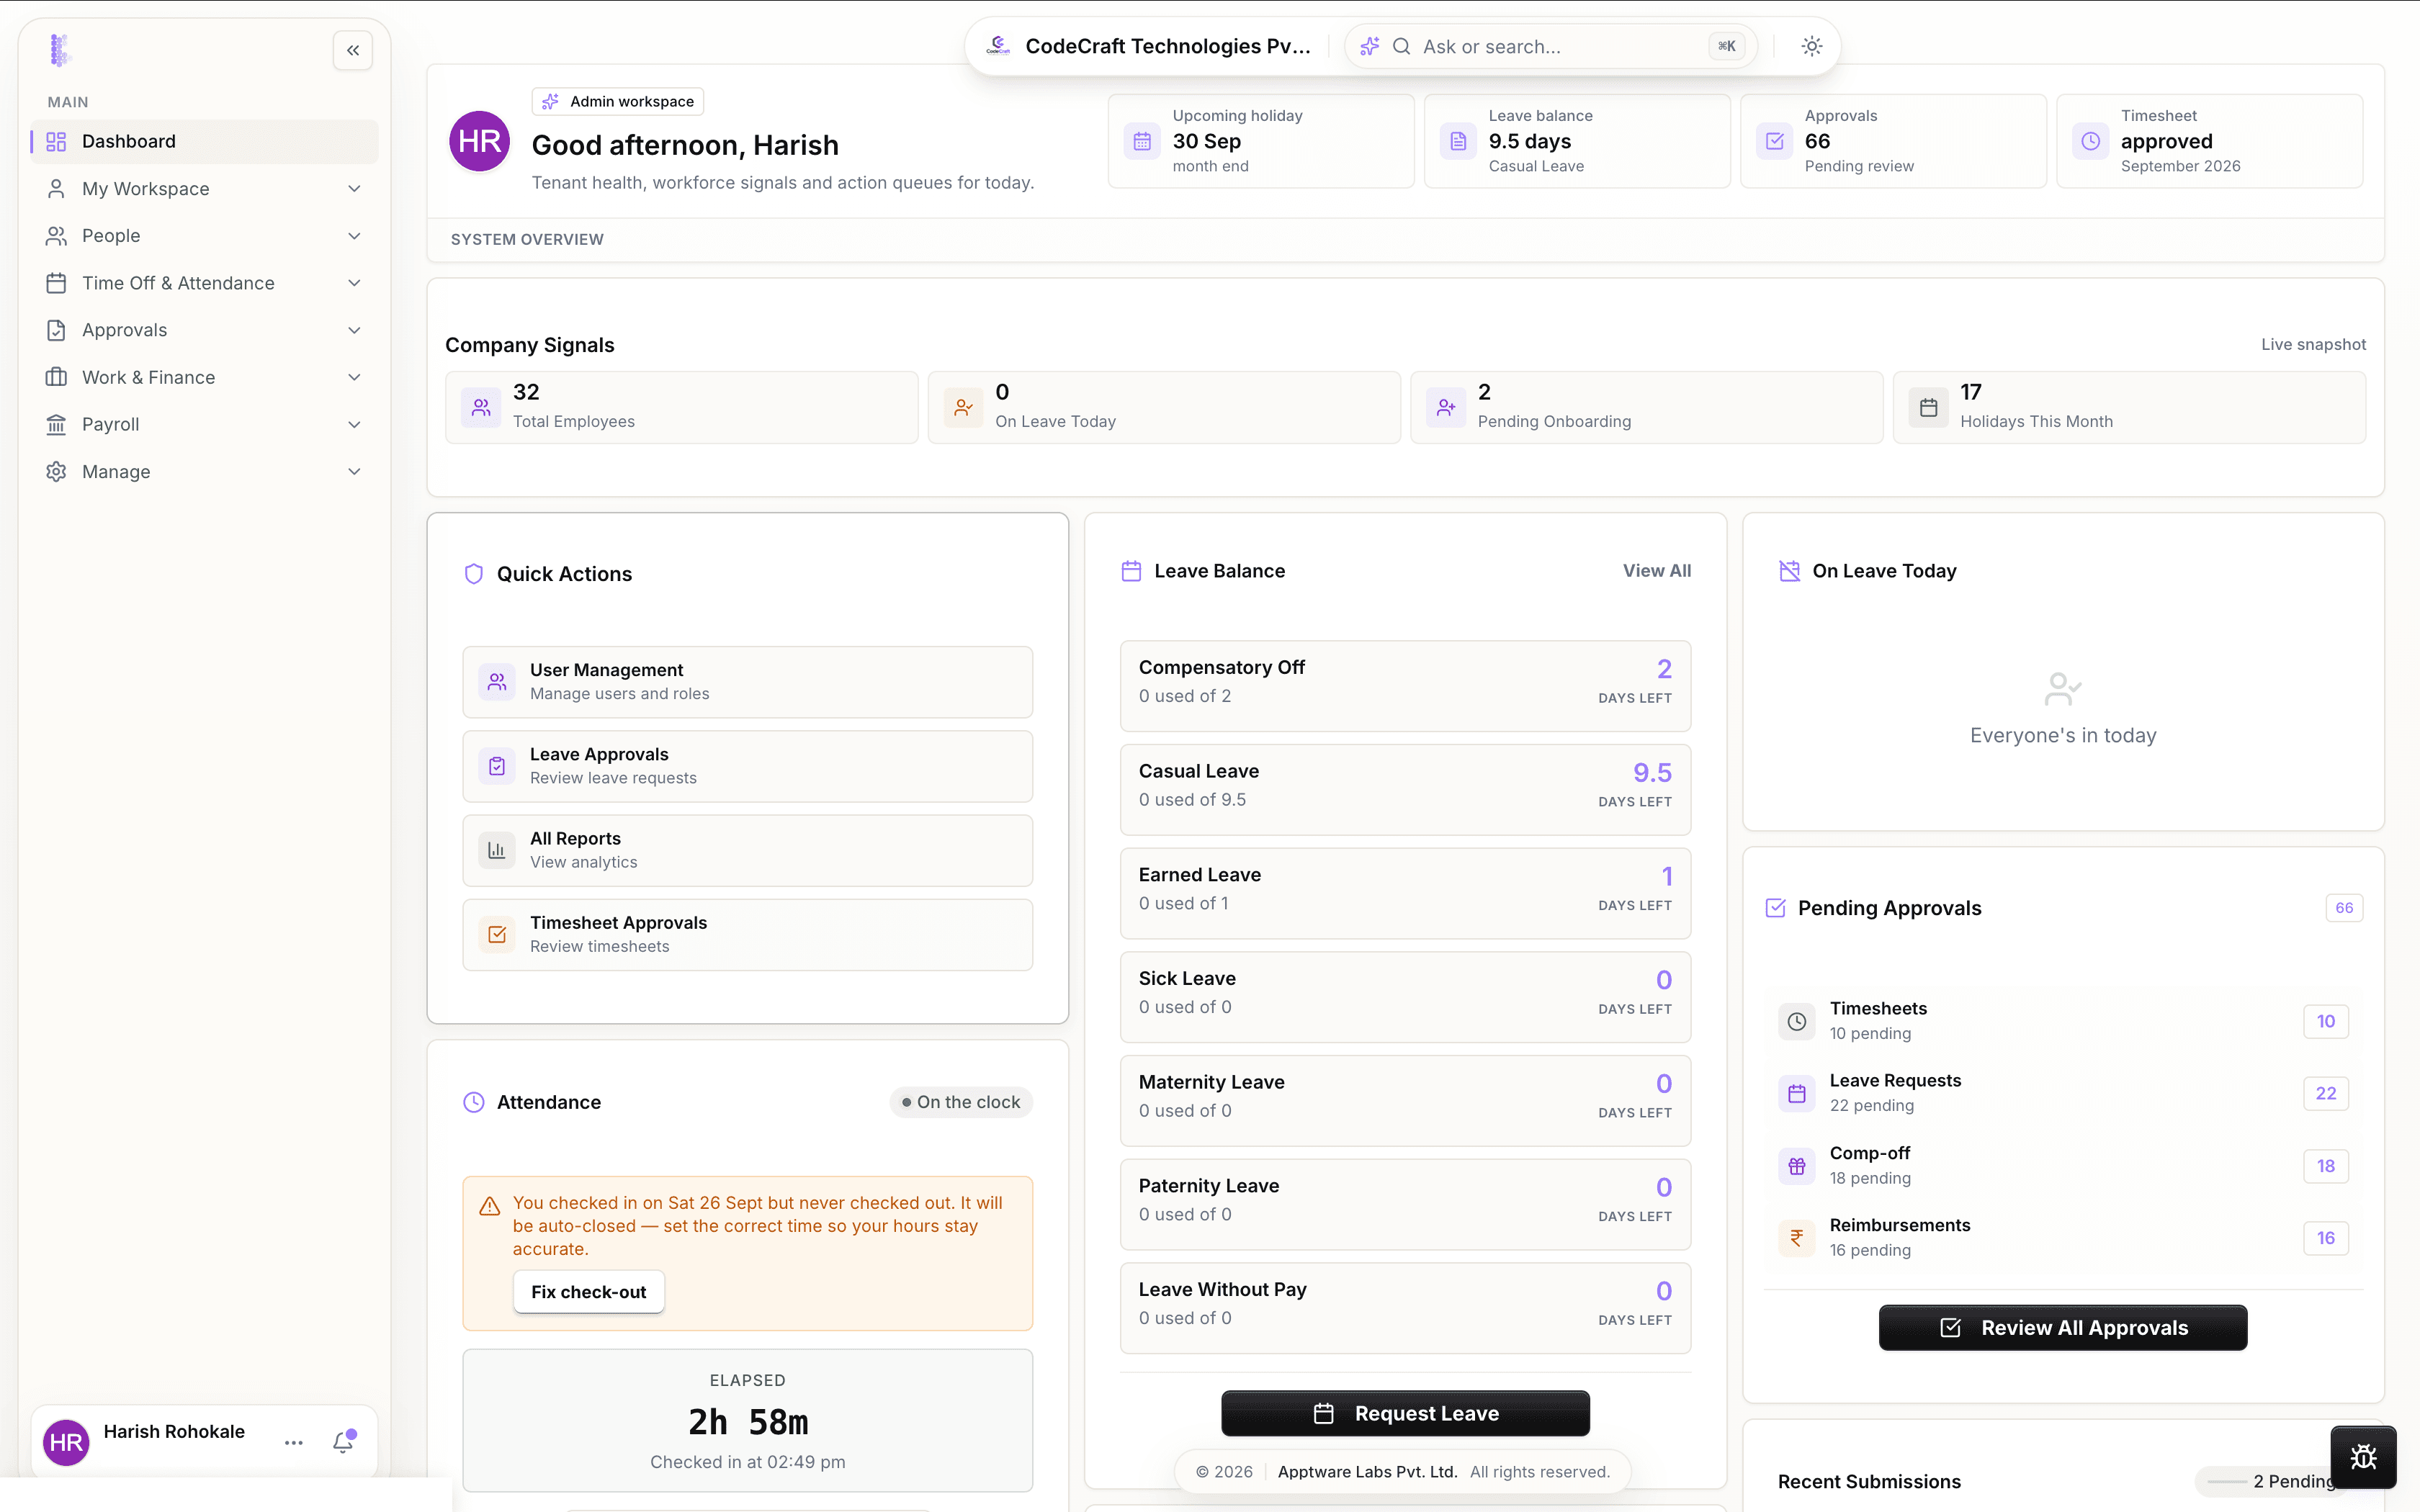
Task: Click the 66 Pending Approvals badge
Action: click(2344, 908)
